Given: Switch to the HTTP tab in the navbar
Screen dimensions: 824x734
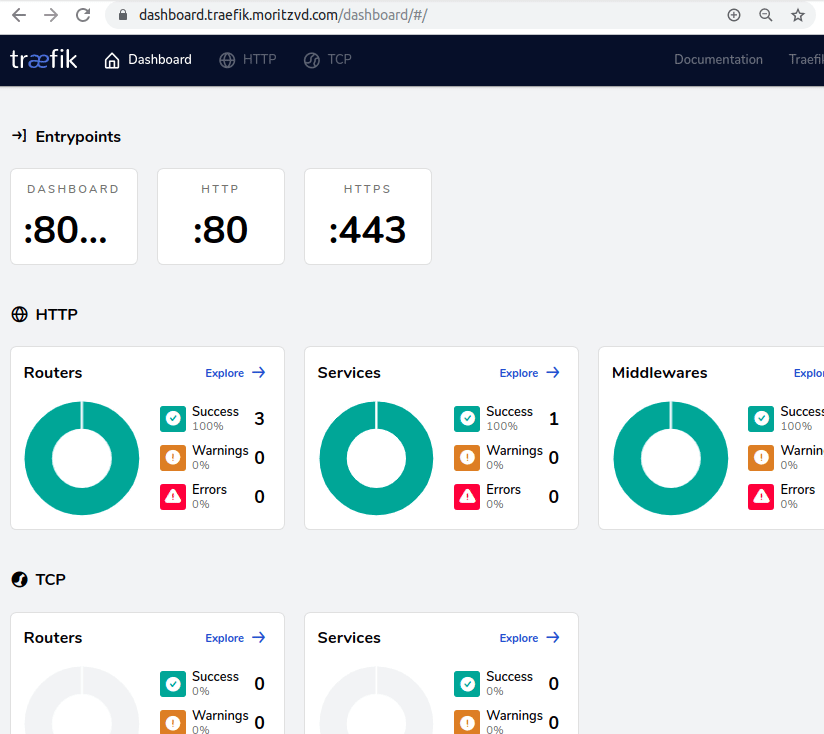Looking at the screenshot, I should [x=247, y=59].
